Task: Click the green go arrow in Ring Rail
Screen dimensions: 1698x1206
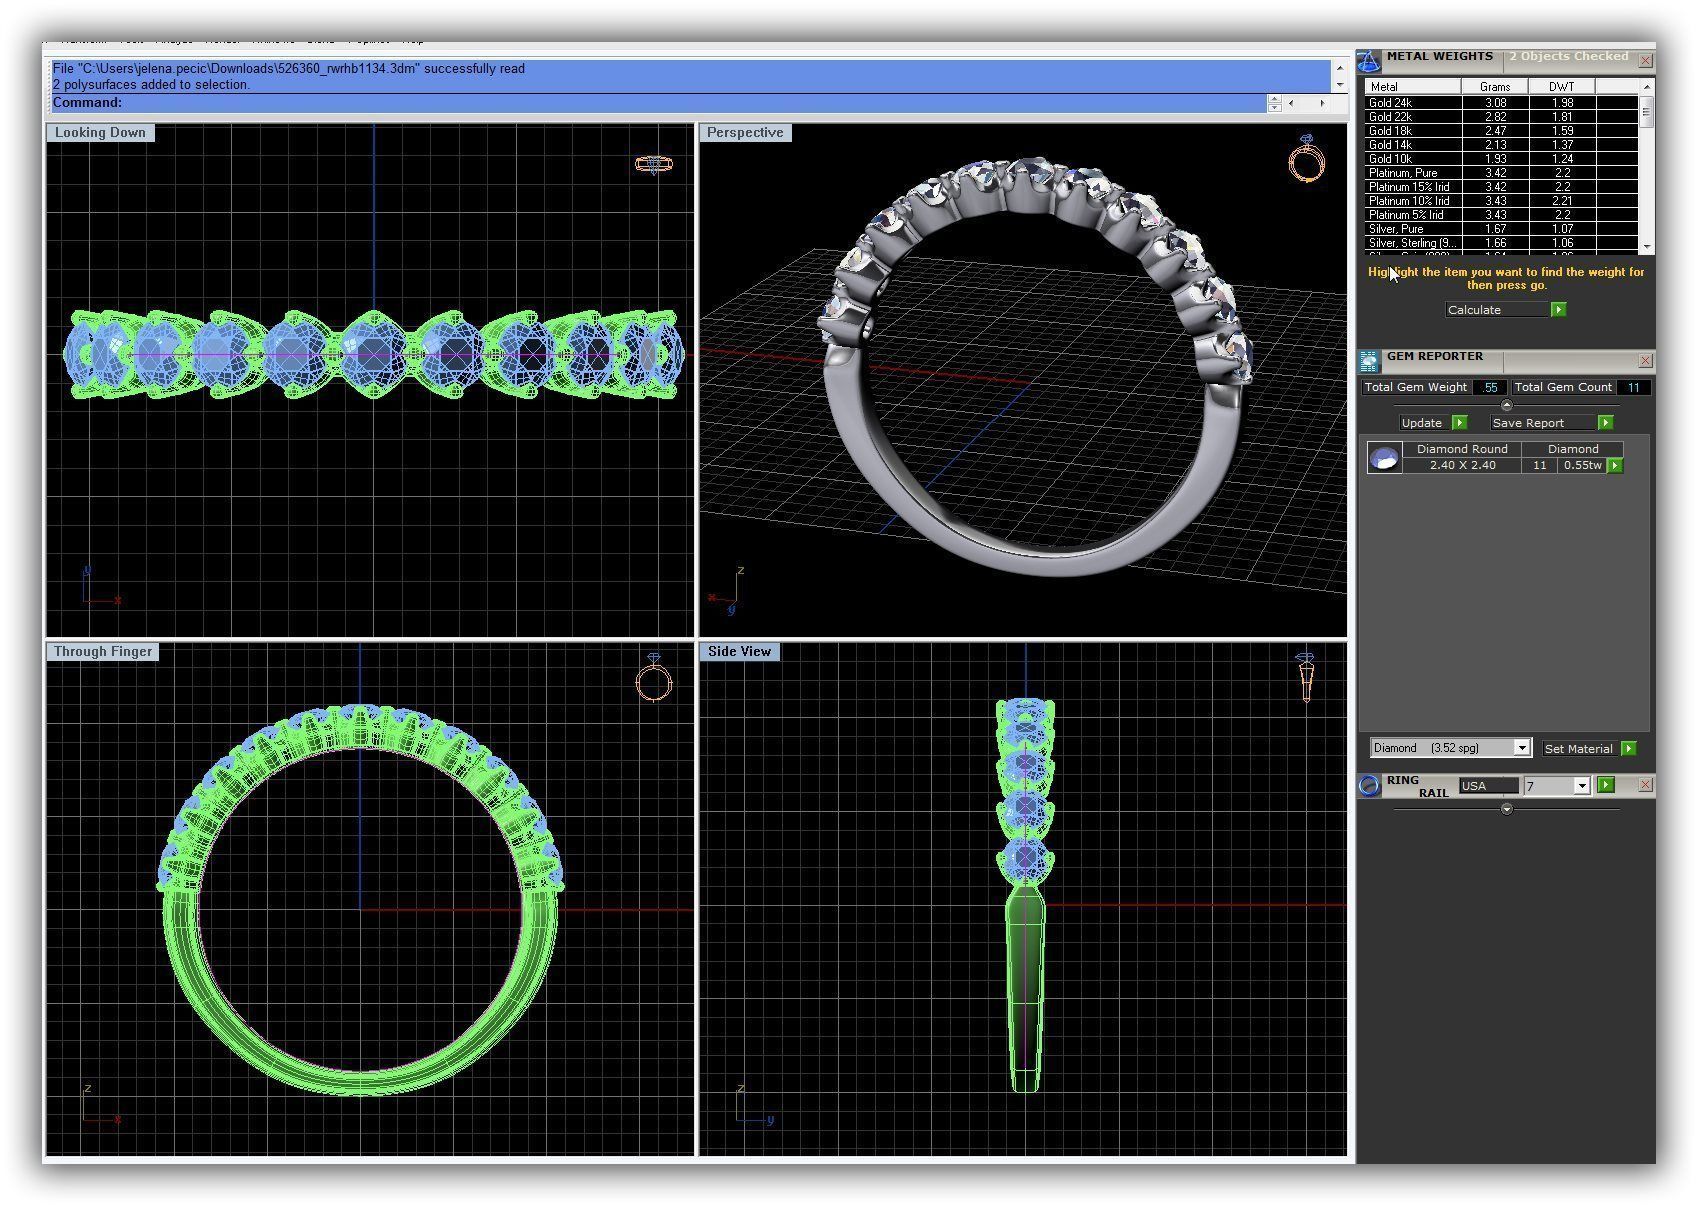Action: click(x=1606, y=785)
